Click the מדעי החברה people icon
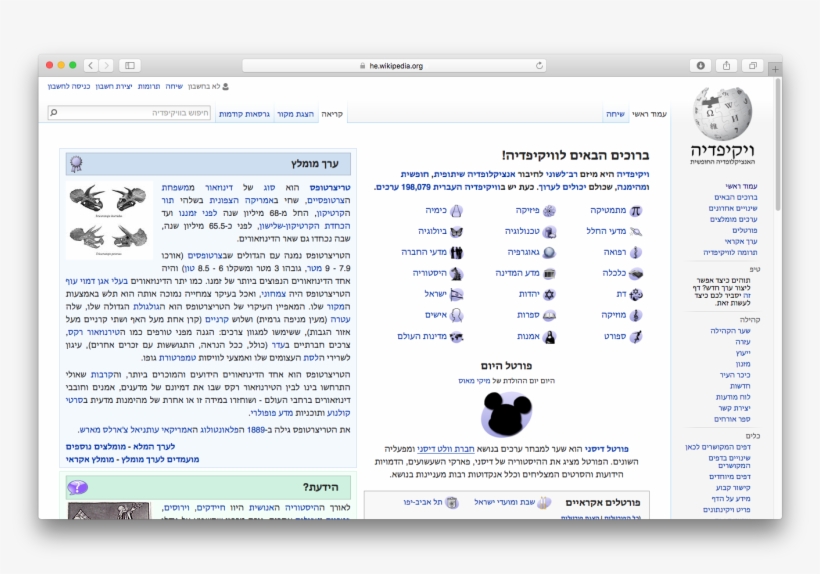 tap(457, 252)
